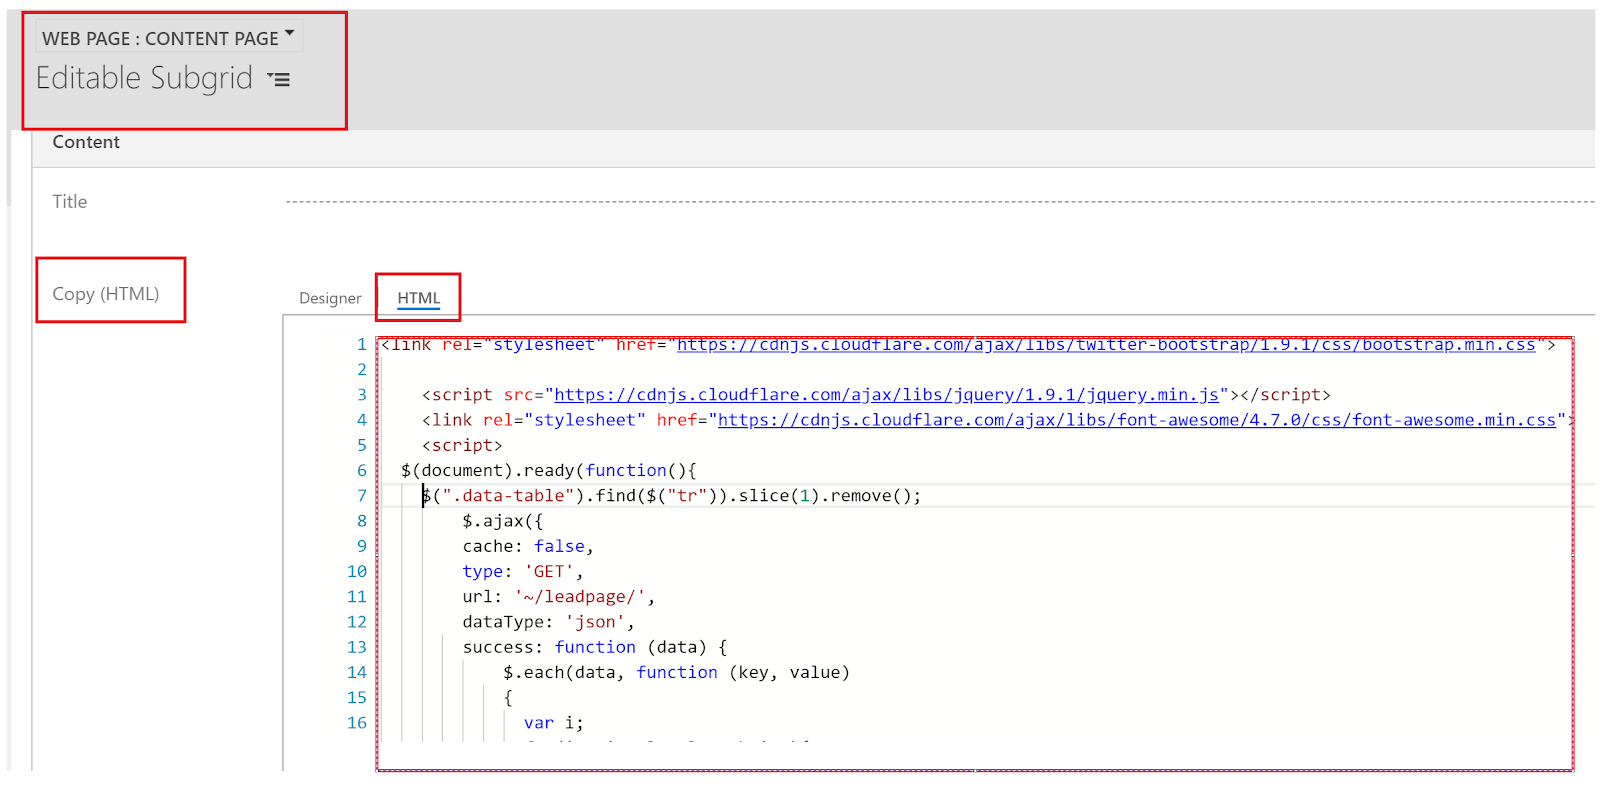The height and width of the screenshot is (791, 1600).
Task: Open the record menu icon next to Editable Subgrid
Action: click(x=279, y=79)
